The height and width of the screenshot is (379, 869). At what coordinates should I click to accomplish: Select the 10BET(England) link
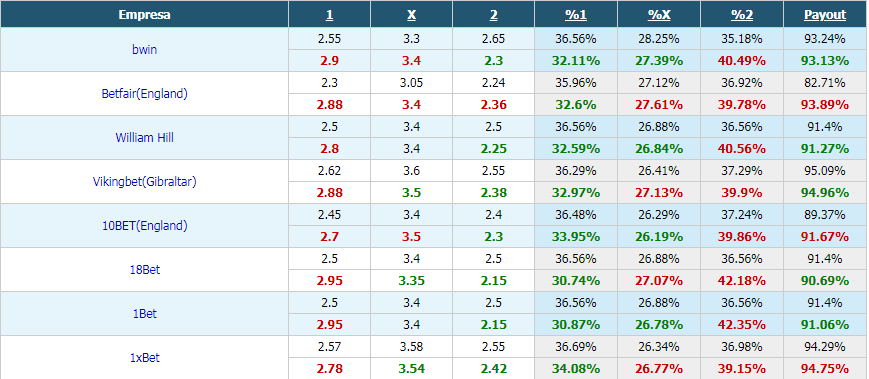tap(144, 226)
